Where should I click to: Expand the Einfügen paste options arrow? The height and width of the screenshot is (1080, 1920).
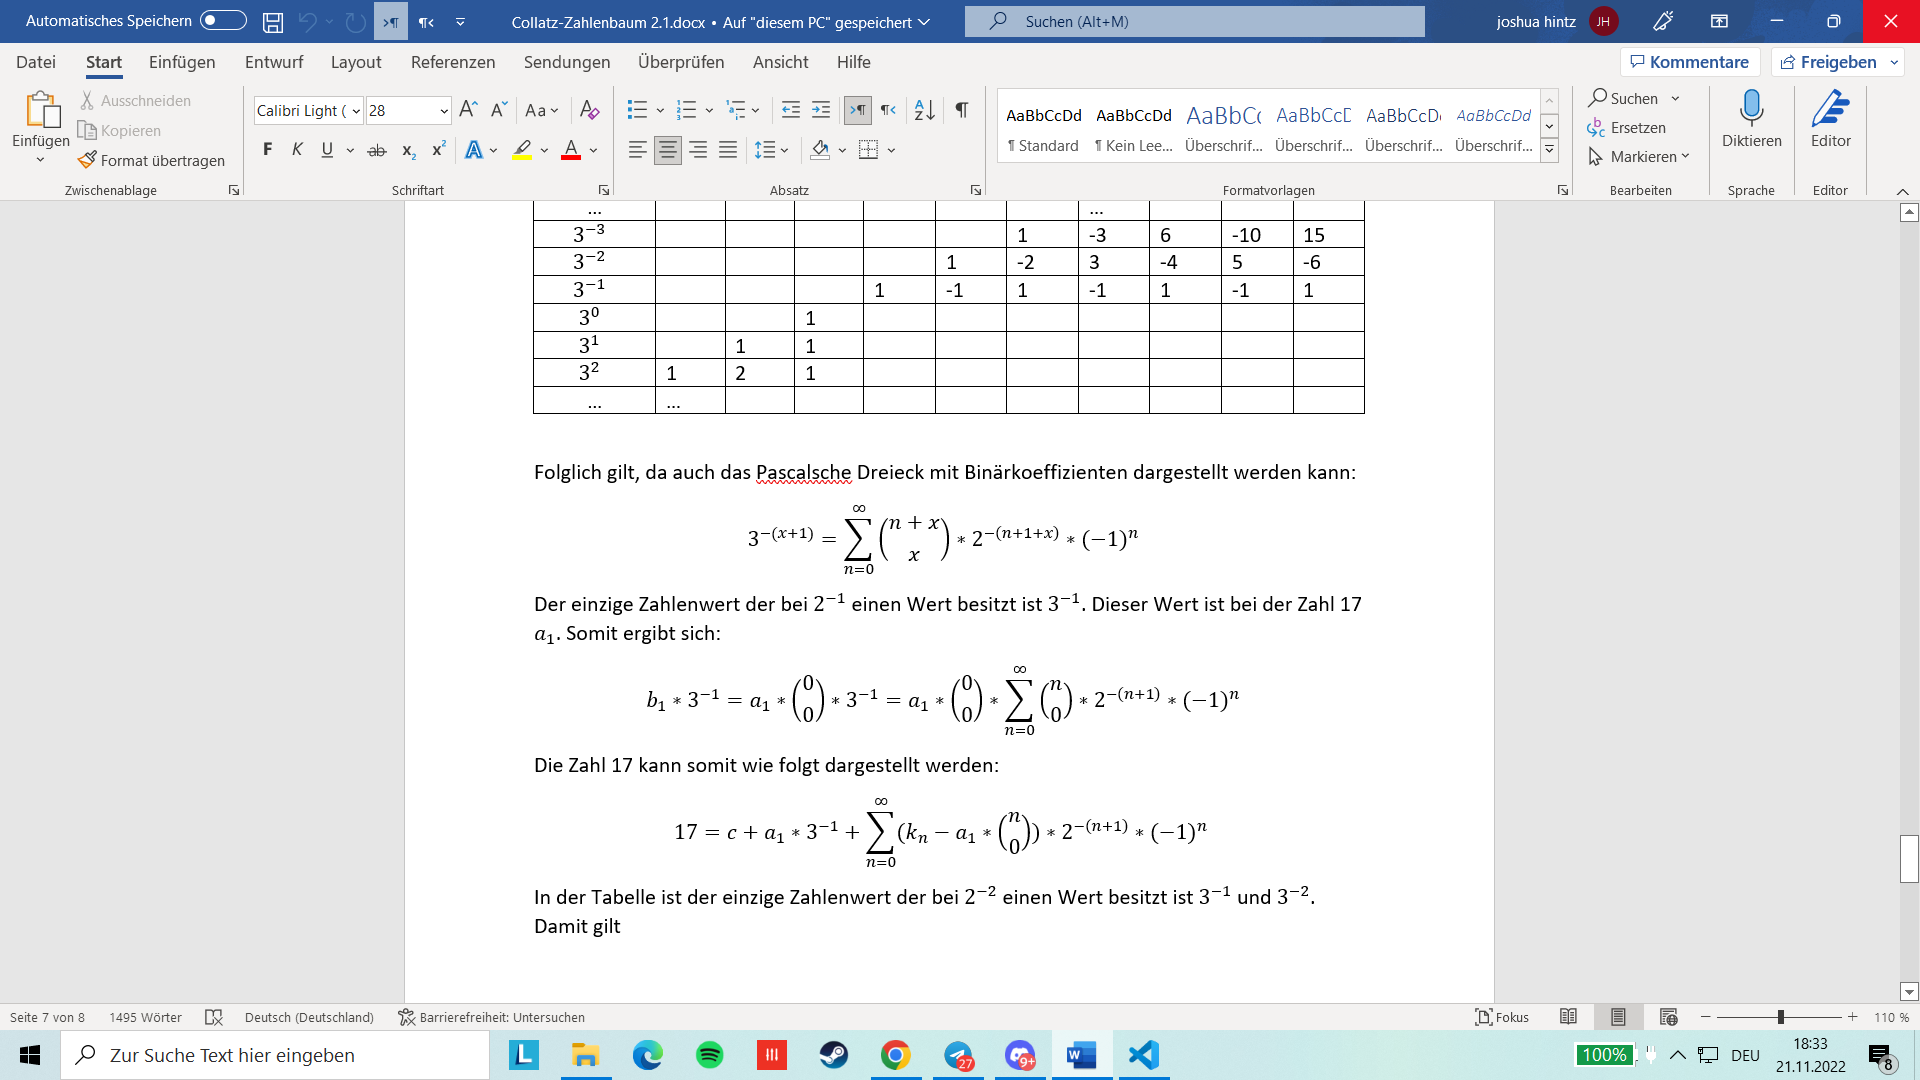(x=41, y=160)
